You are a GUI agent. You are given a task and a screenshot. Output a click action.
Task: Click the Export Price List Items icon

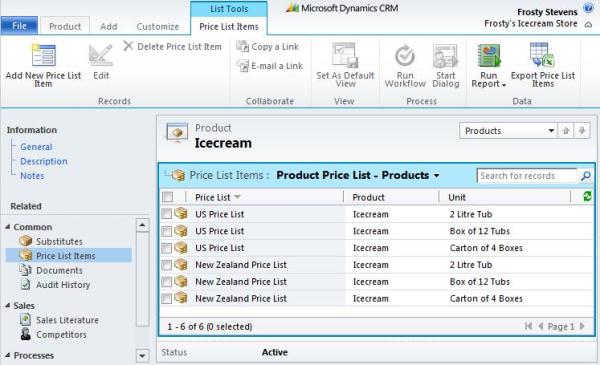tap(543, 55)
